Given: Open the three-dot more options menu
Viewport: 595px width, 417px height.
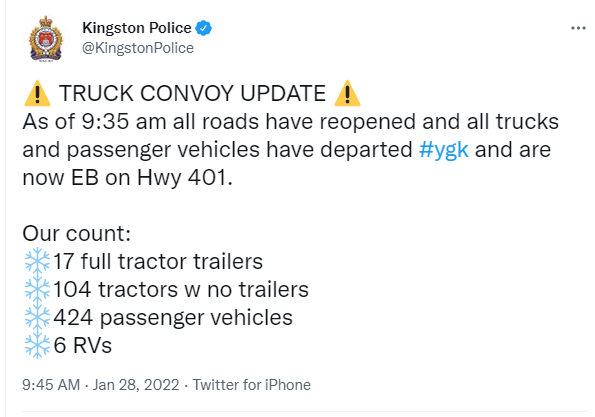Looking at the screenshot, I should point(578,28).
